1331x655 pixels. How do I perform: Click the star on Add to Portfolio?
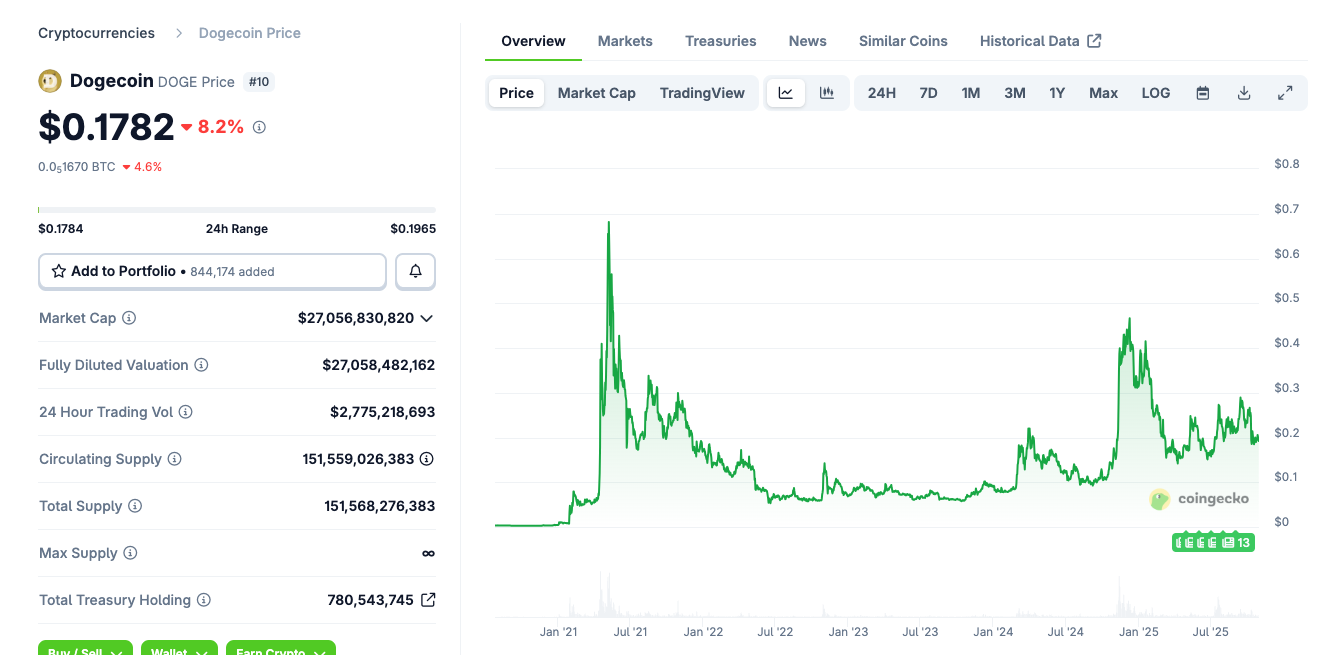click(60, 271)
